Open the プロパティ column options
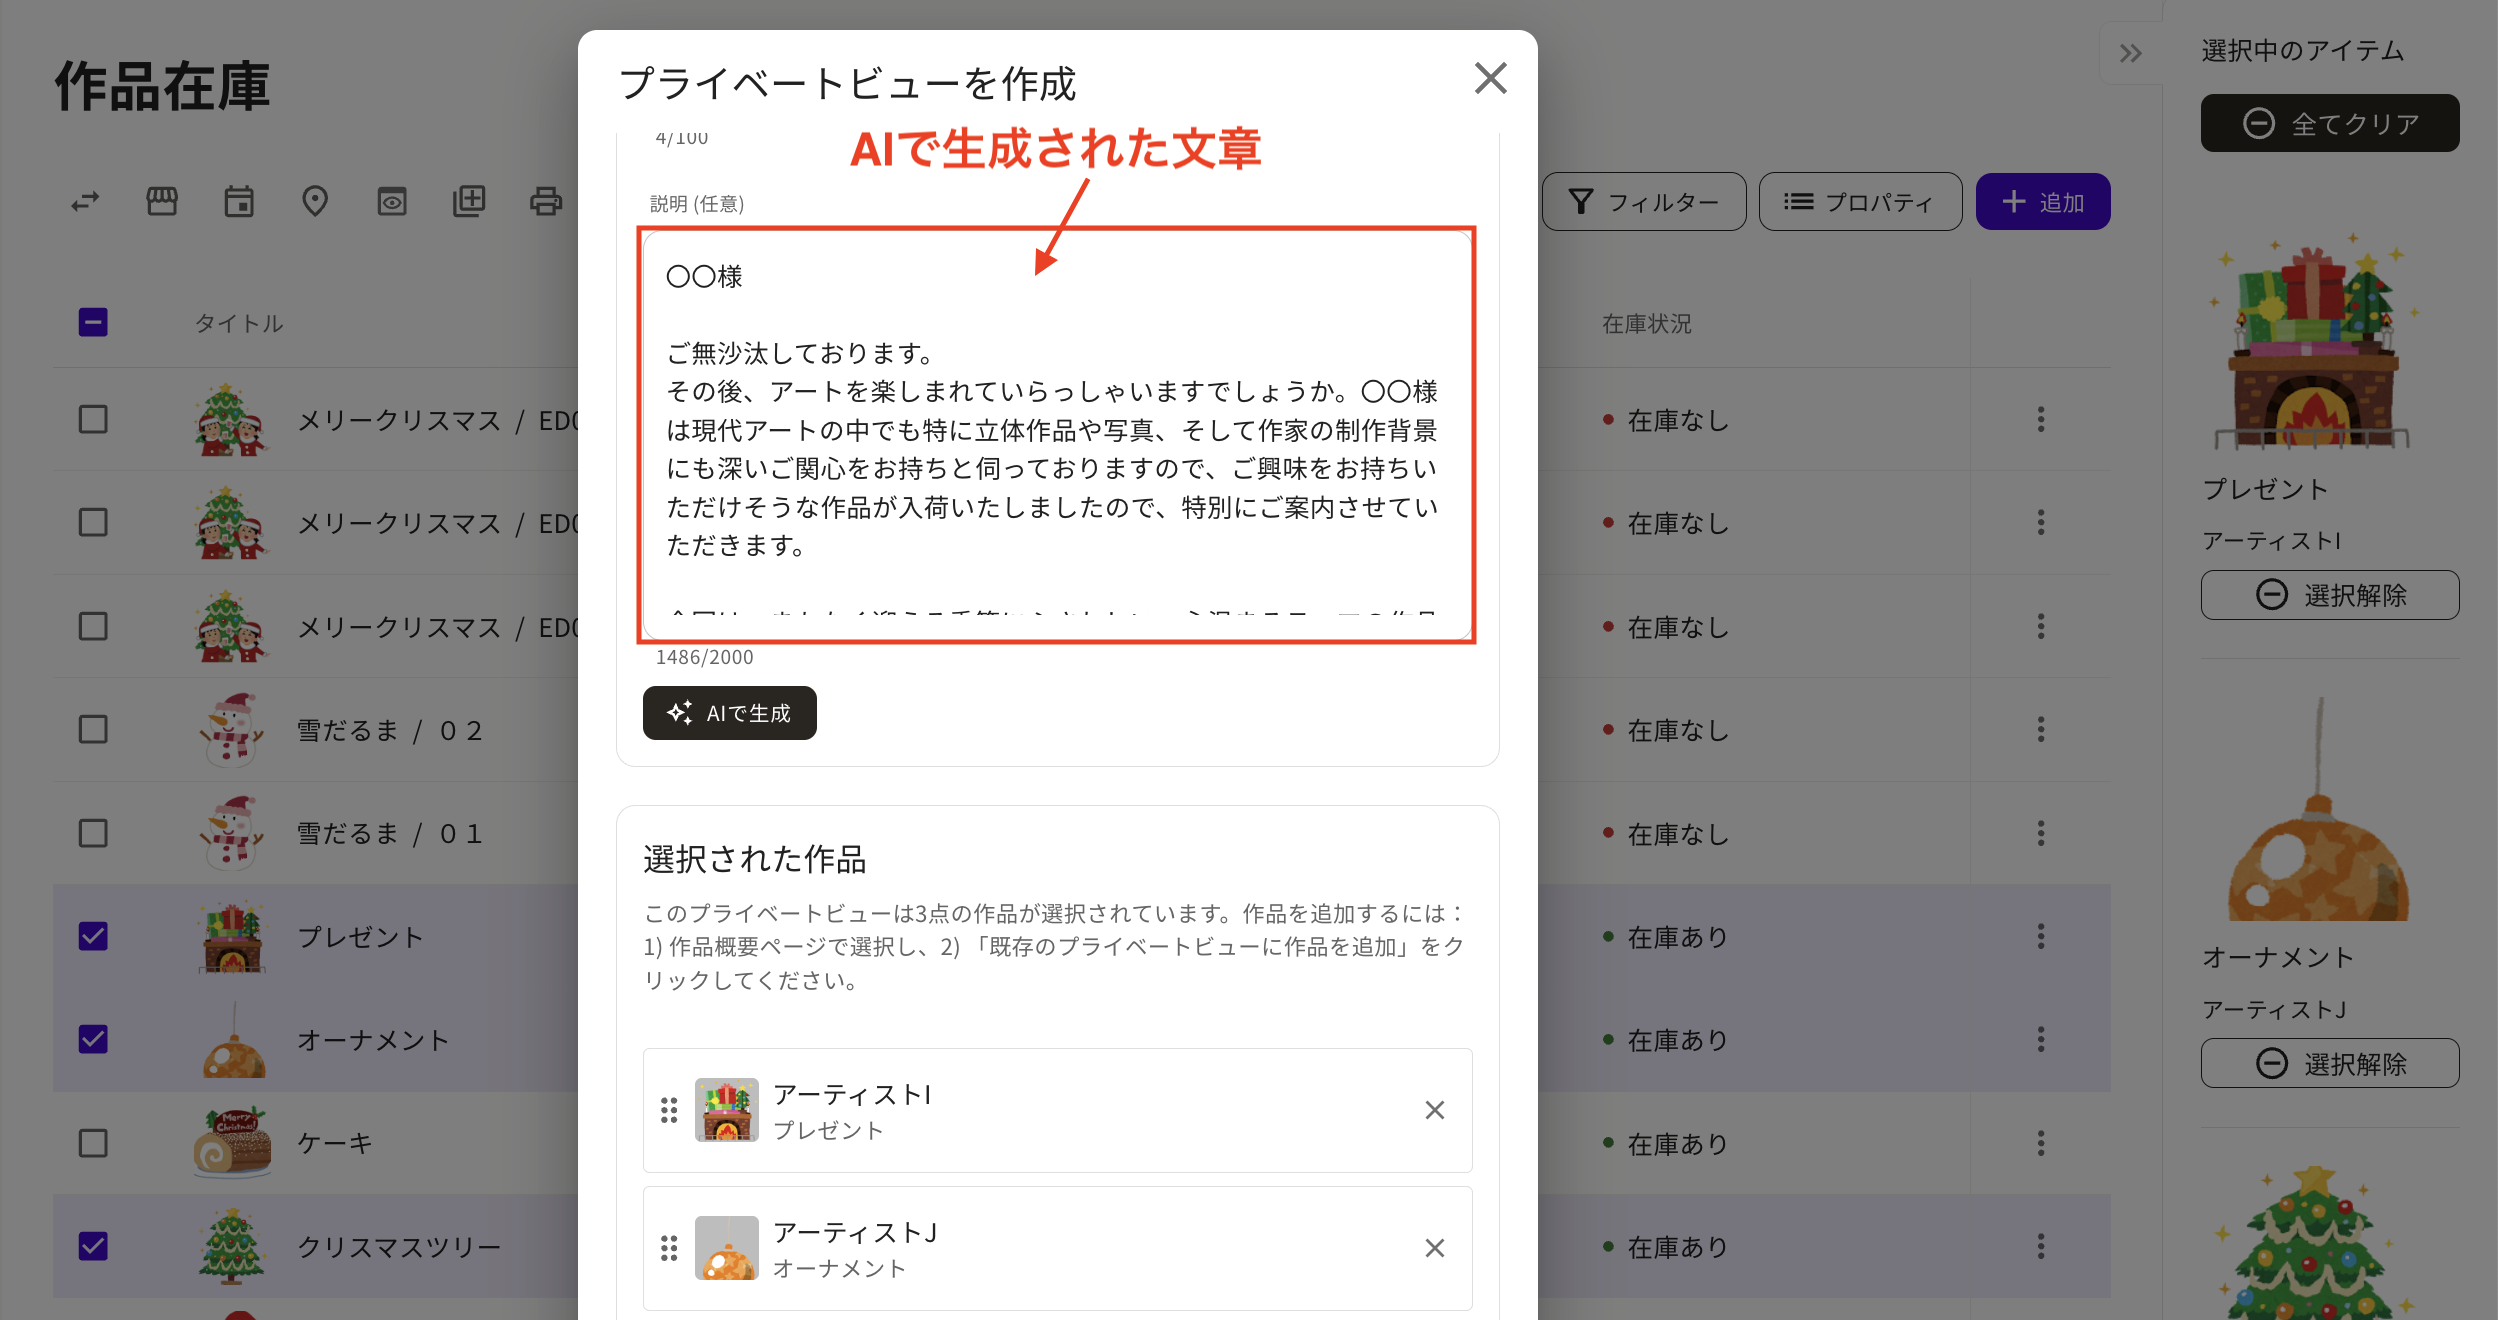The width and height of the screenshot is (2498, 1320). tap(1860, 202)
